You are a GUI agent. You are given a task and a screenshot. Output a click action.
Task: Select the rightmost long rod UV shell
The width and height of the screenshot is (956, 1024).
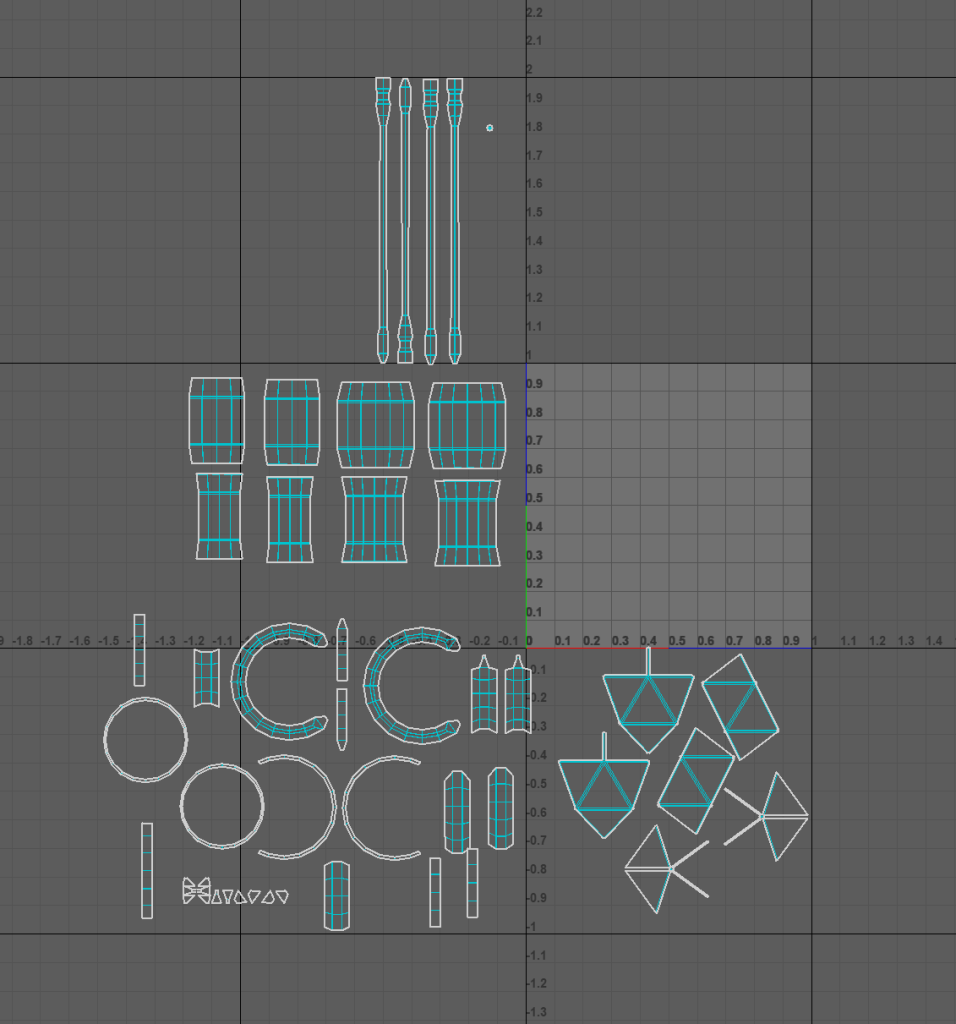[x=454, y=218]
